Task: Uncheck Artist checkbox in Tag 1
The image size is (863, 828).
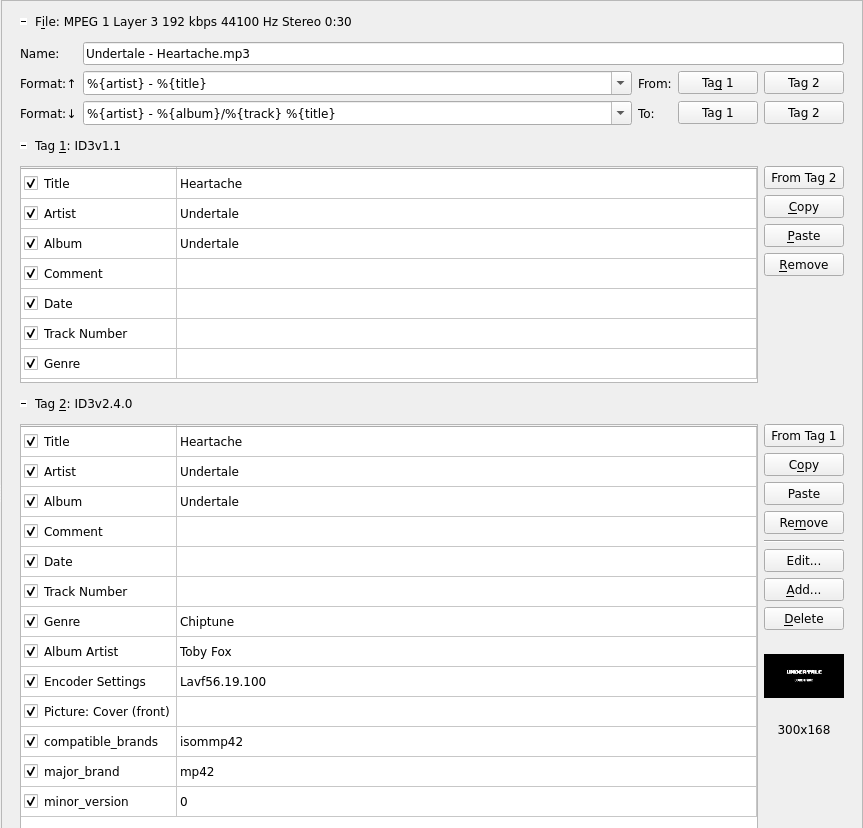Action: (x=31, y=214)
